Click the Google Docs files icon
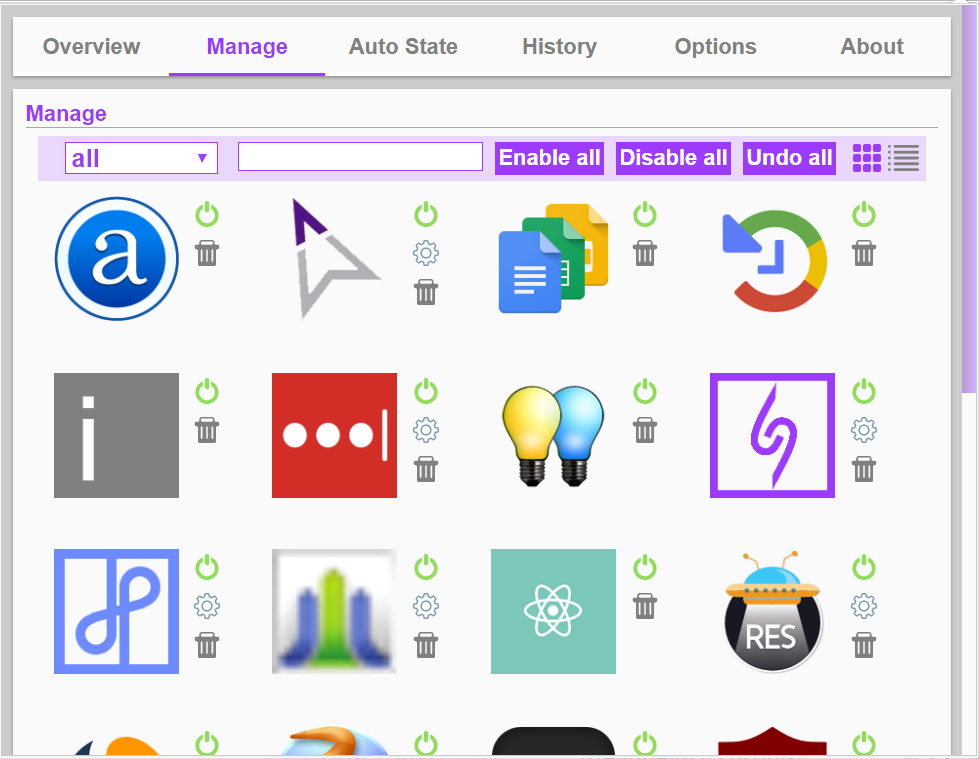This screenshot has height=759, width=979. (553, 259)
